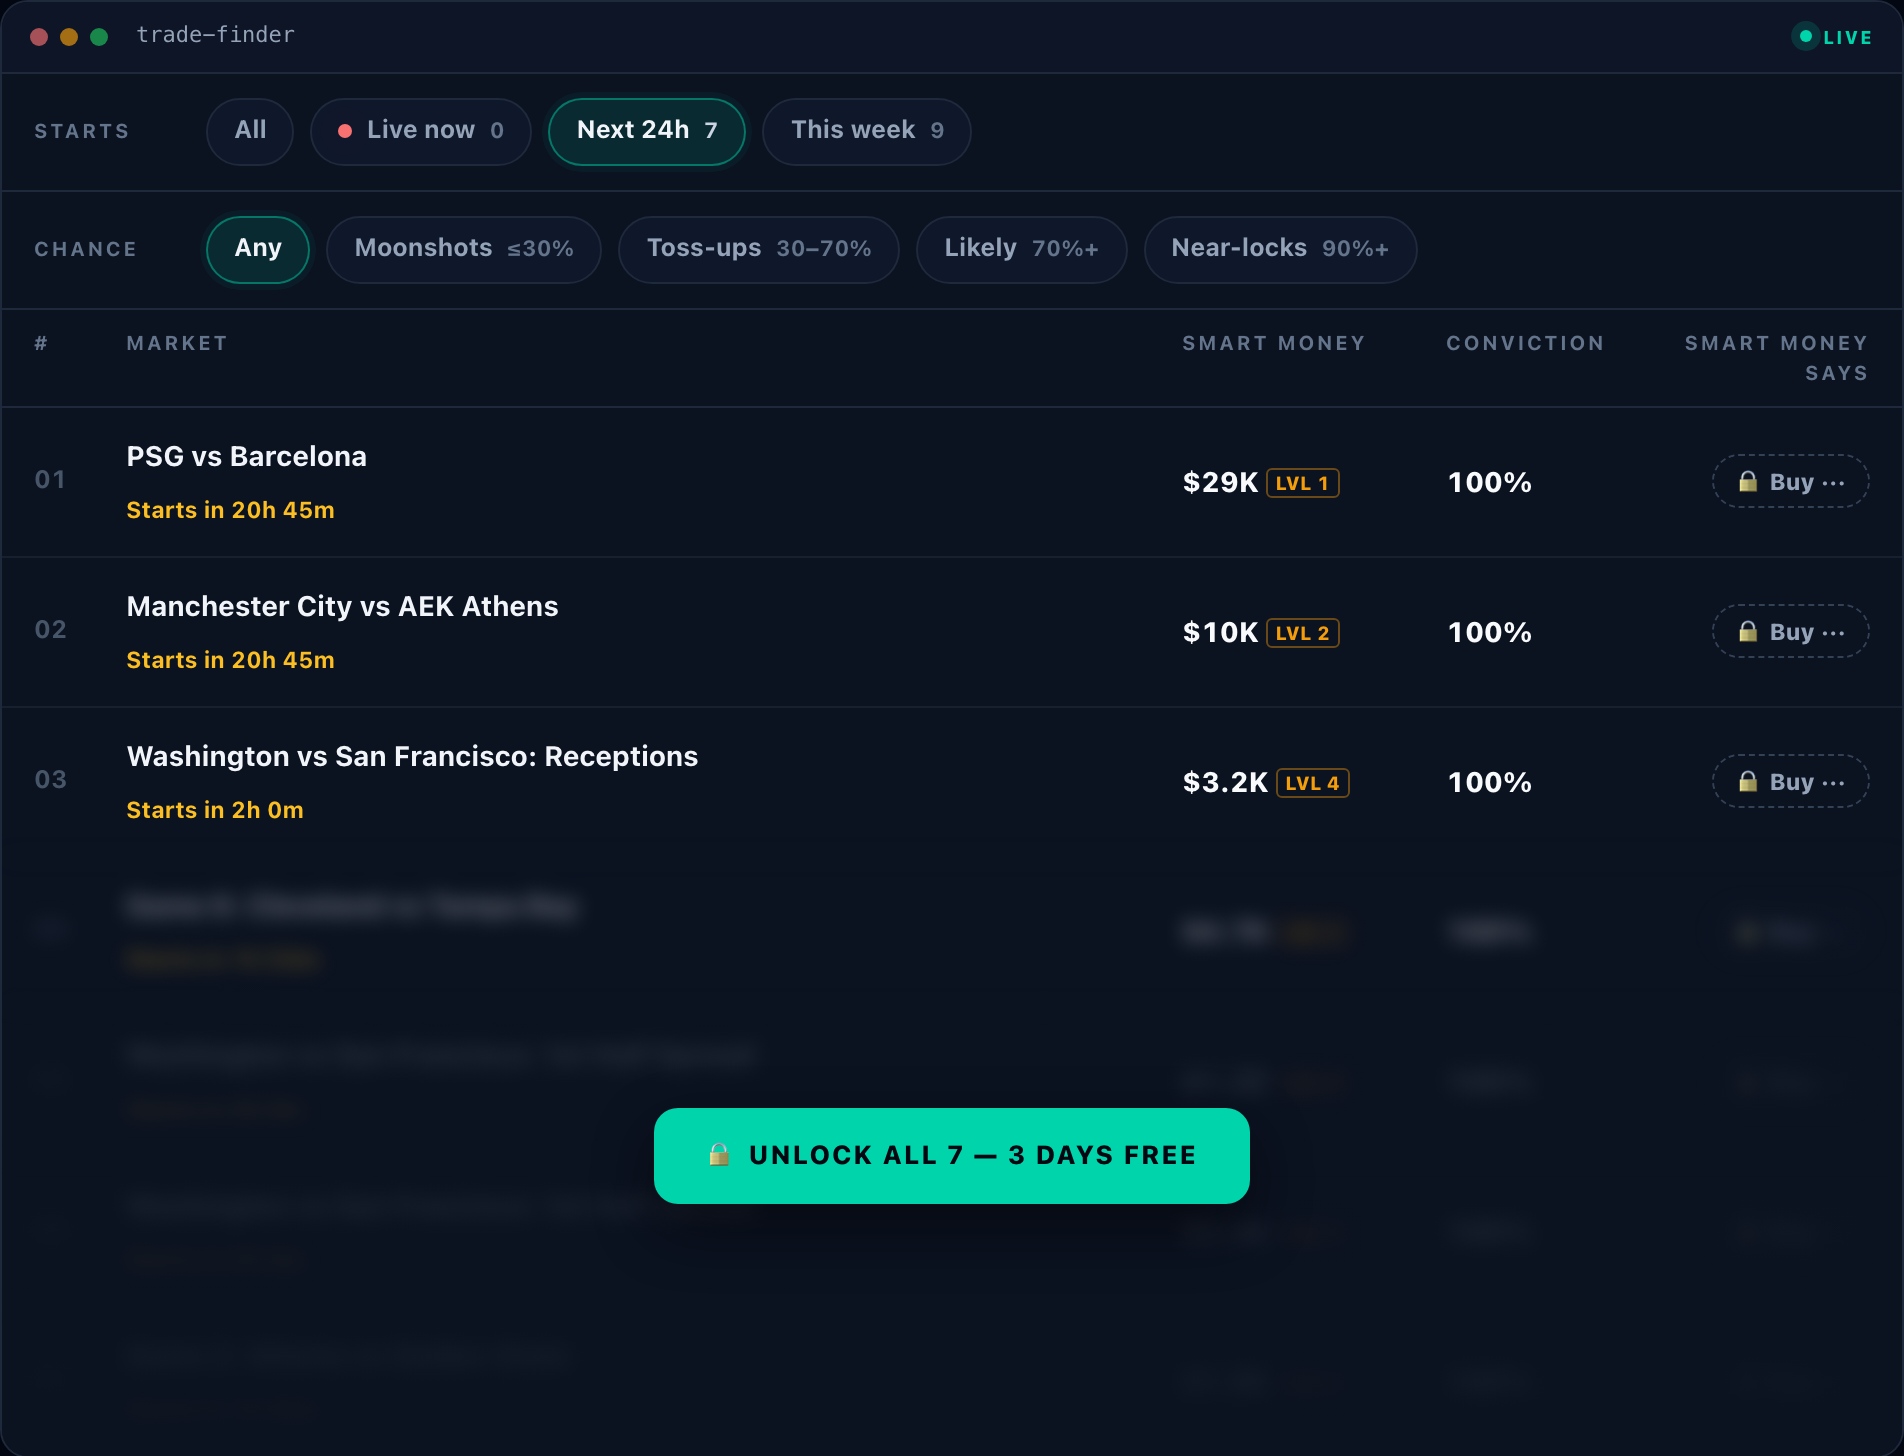Viewport: 1904px width, 1456px height.
Task: Click 'Starts in 2h 0m' text
Action: tap(215, 811)
